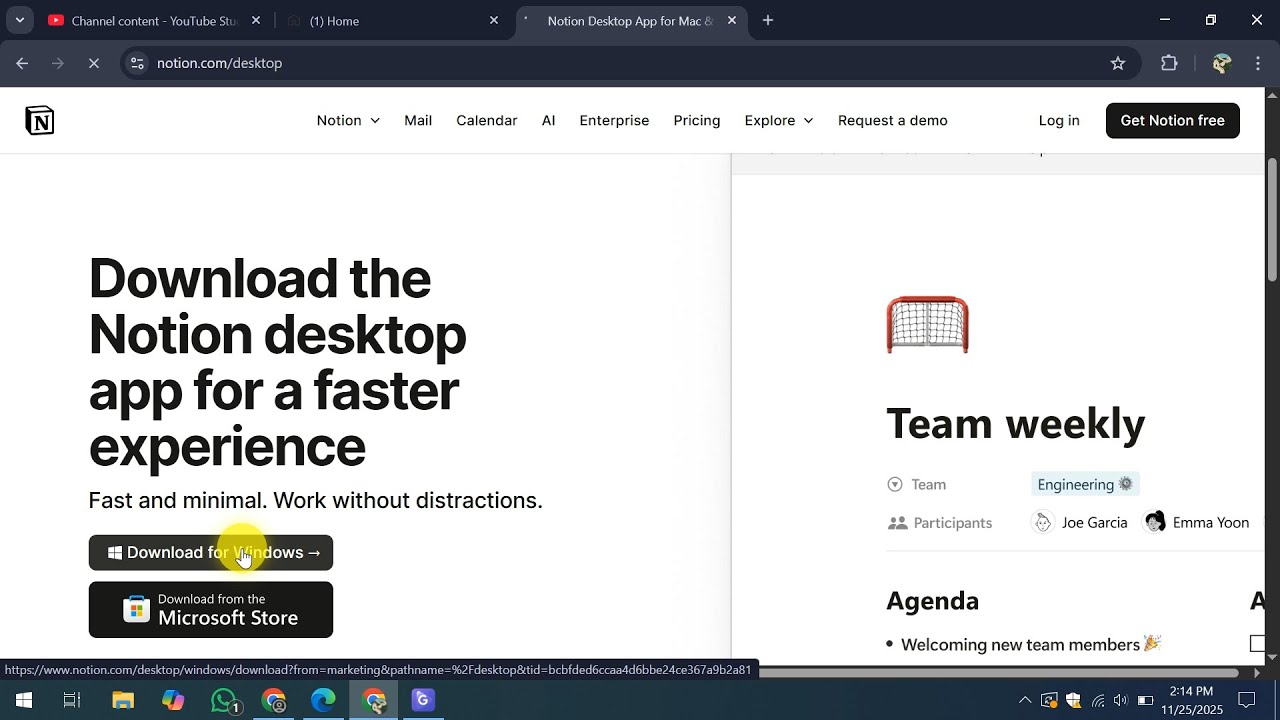Show hidden system tray icons
This screenshot has height=720, width=1280.
[1025, 700]
